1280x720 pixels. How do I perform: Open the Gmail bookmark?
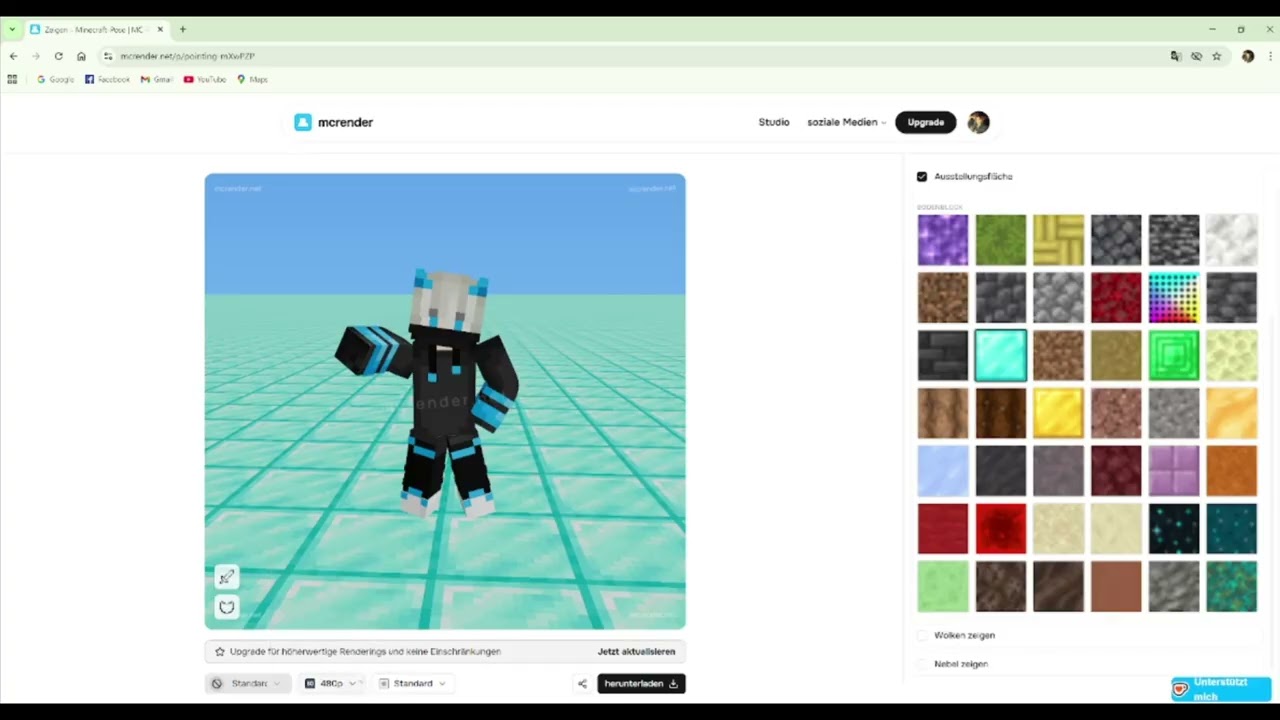click(157, 79)
